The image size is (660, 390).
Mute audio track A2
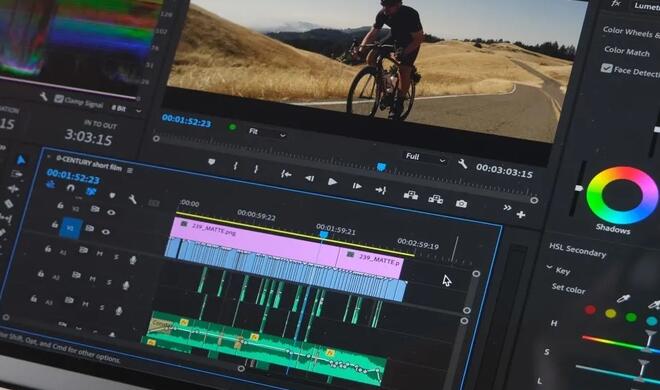92,279
